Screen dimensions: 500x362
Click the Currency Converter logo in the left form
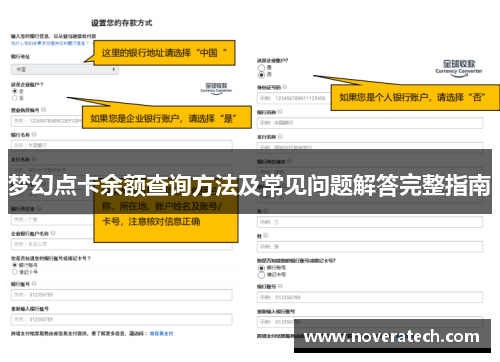click(x=216, y=88)
